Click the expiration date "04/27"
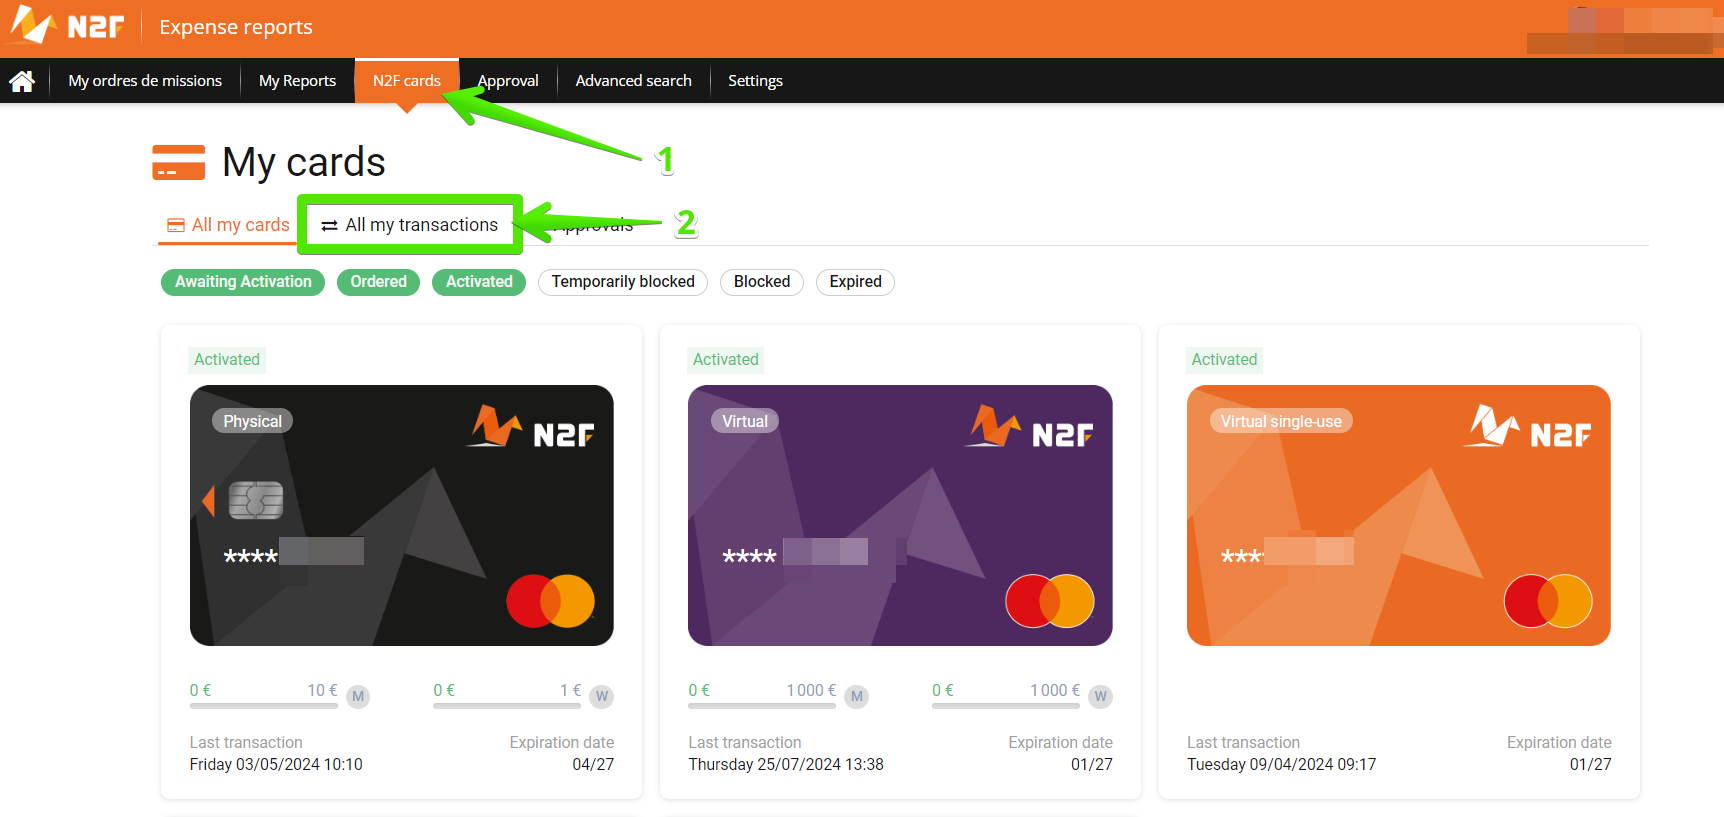 (593, 764)
